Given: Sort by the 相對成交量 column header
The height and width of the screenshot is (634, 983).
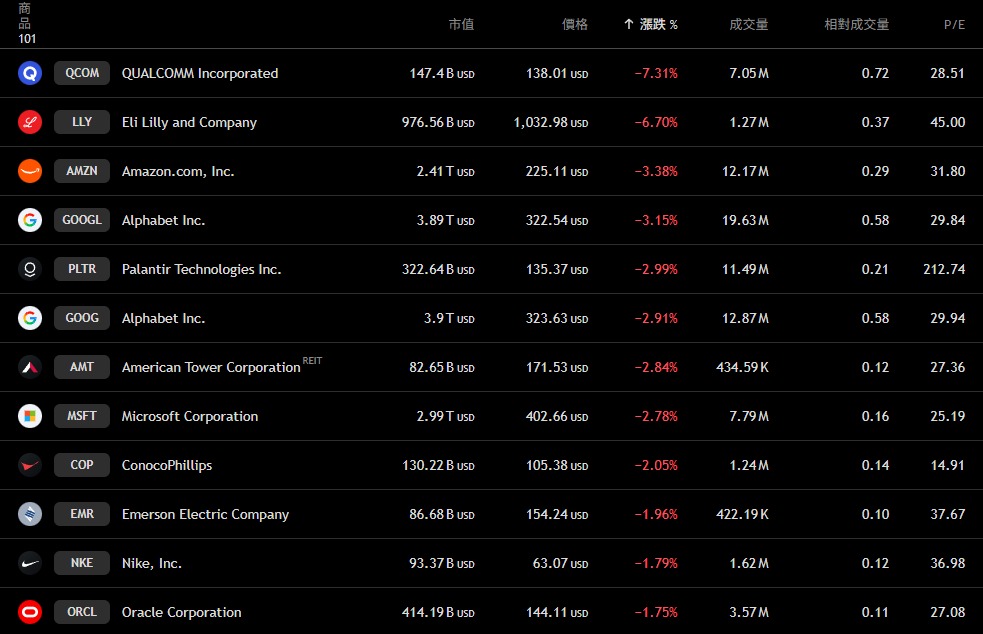Looking at the screenshot, I should [856, 24].
